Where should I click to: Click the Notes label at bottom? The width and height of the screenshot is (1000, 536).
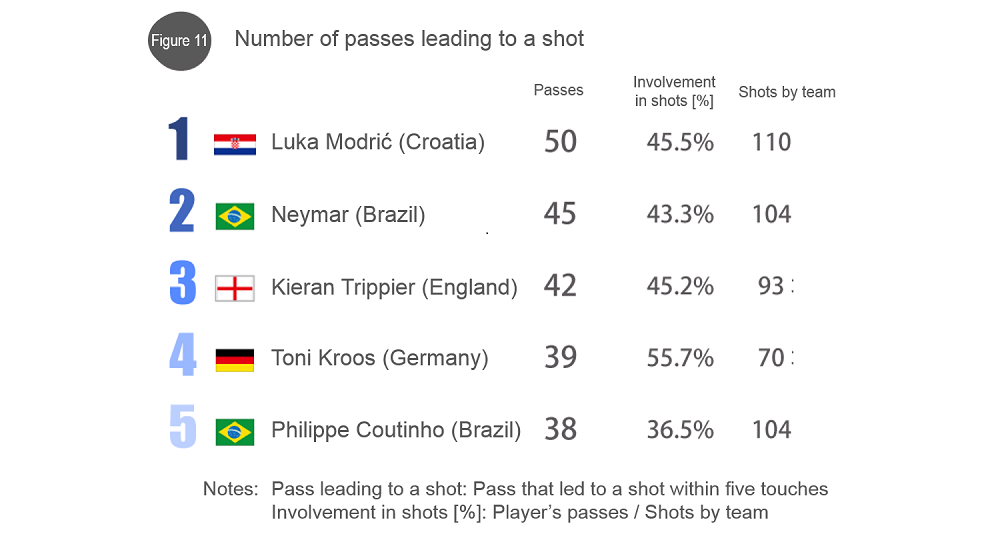(230, 489)
